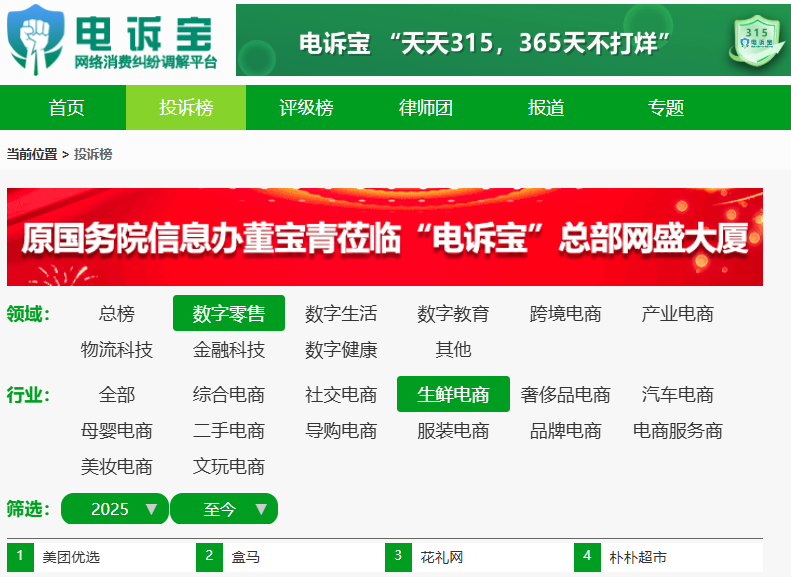Select the 数字生活 domain filter
791x577 pixels.
341,313
